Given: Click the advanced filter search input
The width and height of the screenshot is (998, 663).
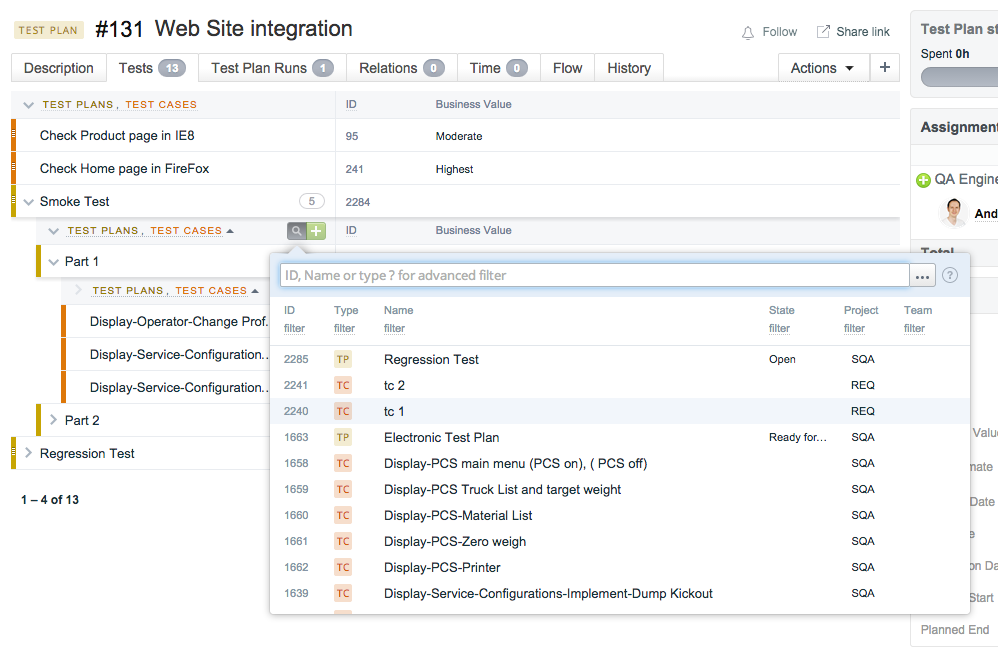Looking at the screenshot, I should click(x=594, y=276).
